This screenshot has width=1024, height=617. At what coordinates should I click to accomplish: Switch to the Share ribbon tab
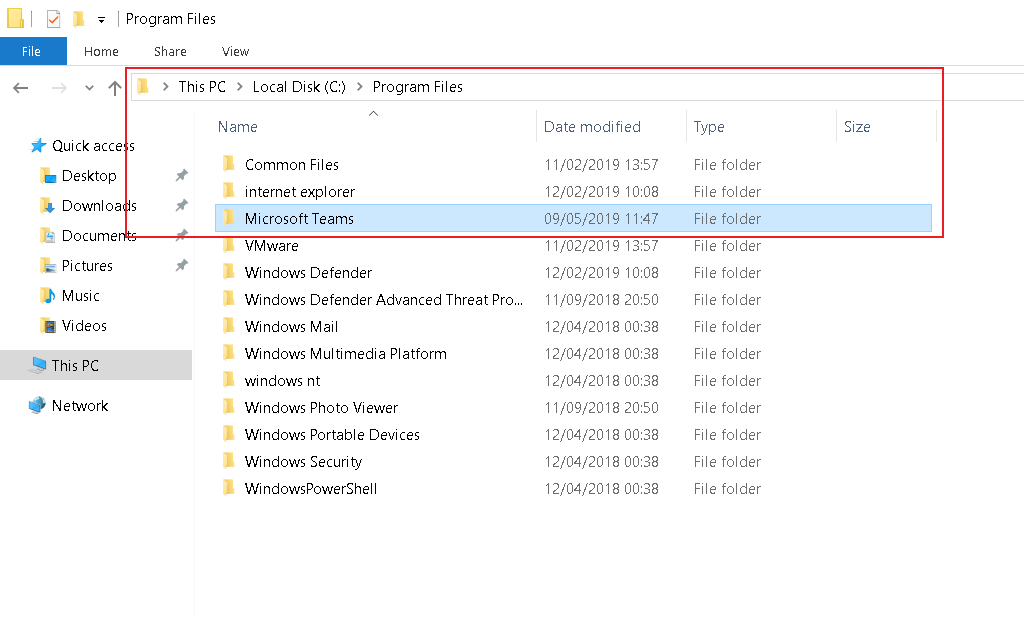click(170, 51)
